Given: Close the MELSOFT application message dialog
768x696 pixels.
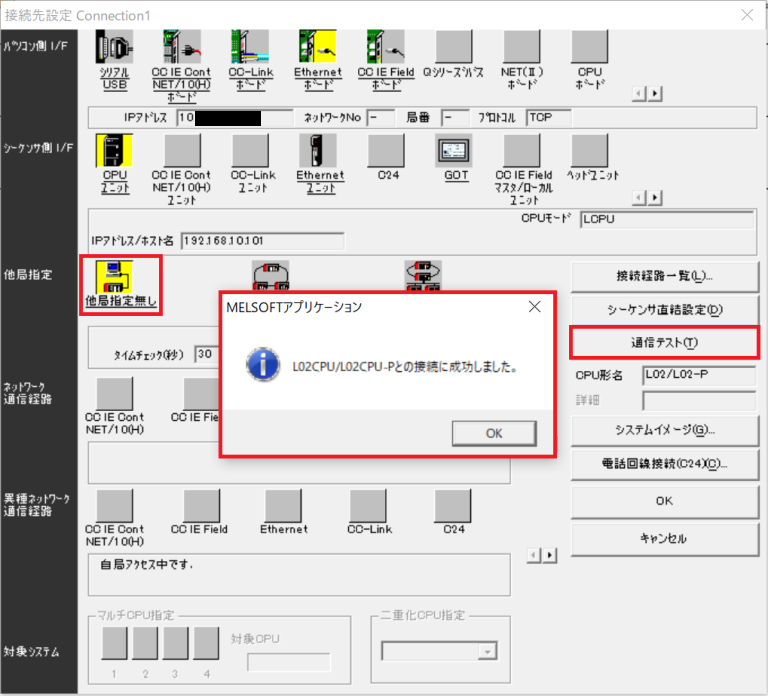Looking at the screenshot, I should 535,307.
